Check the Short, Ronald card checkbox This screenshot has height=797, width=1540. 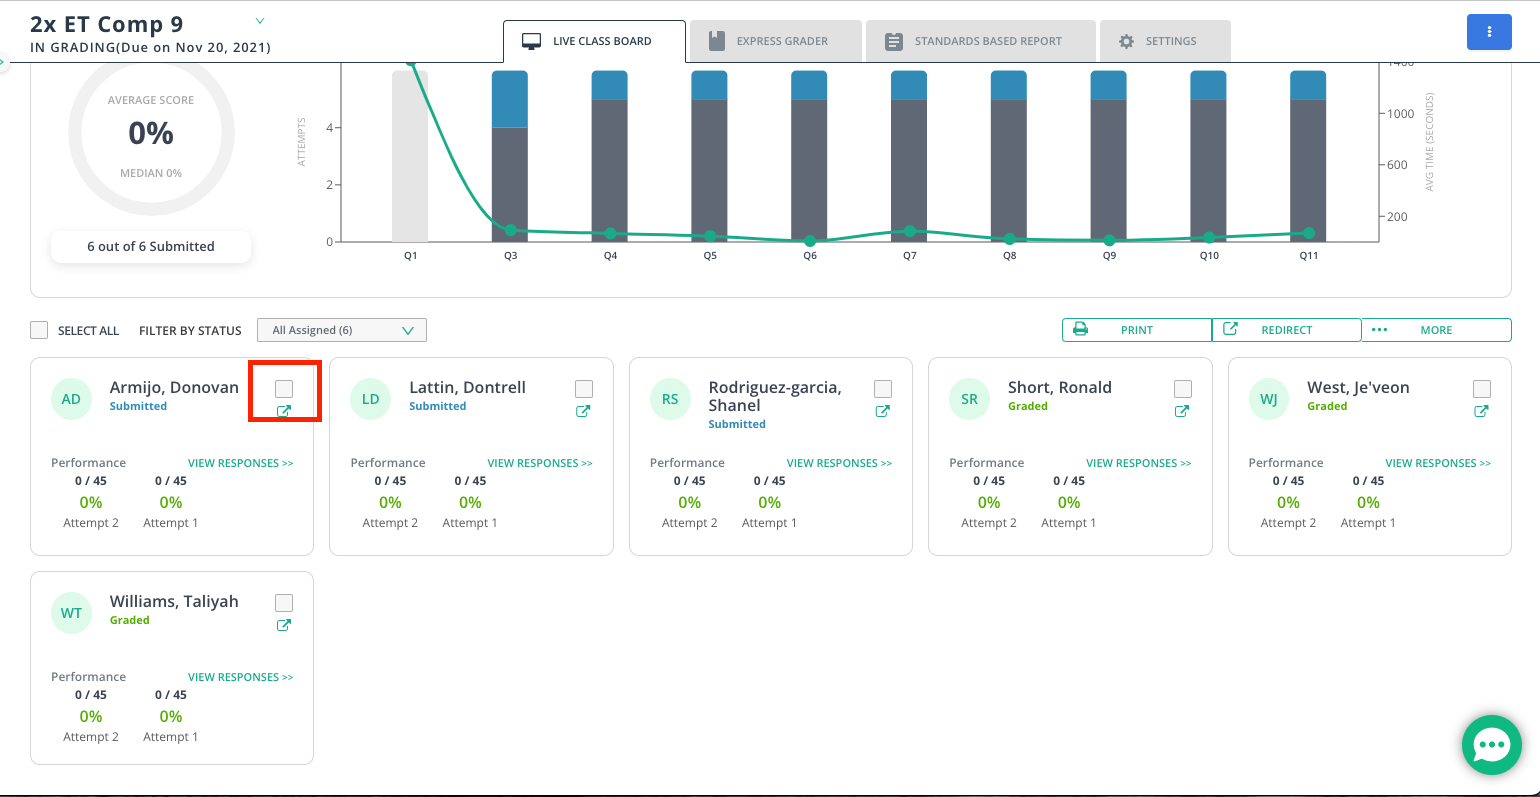1183,389
